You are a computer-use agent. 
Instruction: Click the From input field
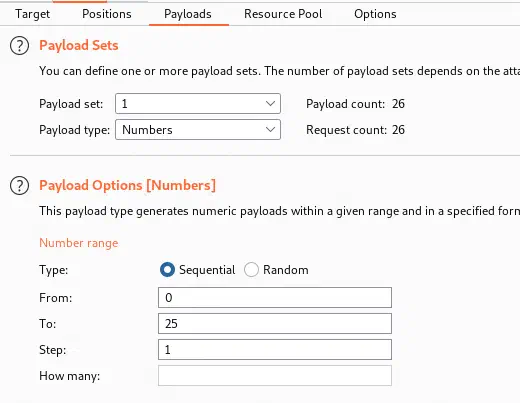(275, 298)
